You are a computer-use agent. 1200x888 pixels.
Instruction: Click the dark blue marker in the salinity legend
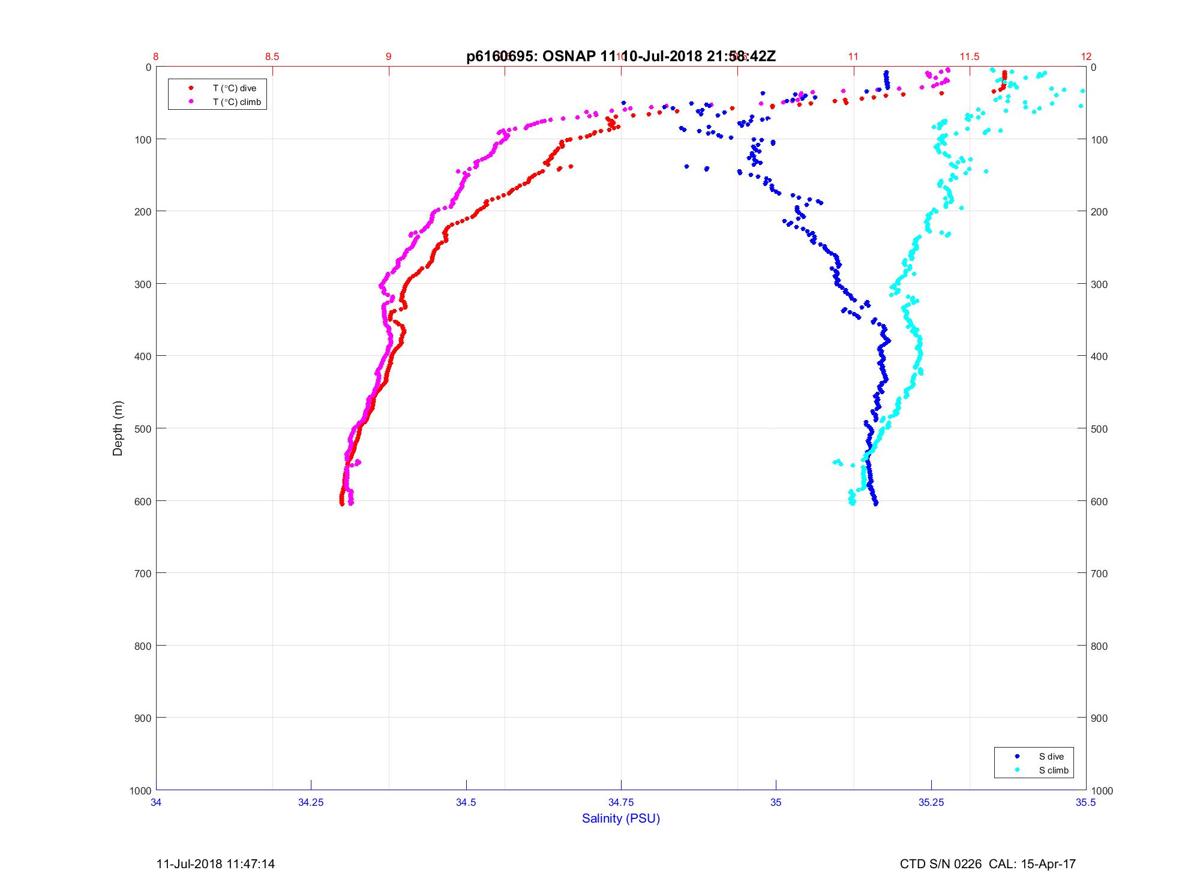click(1016, 757)
